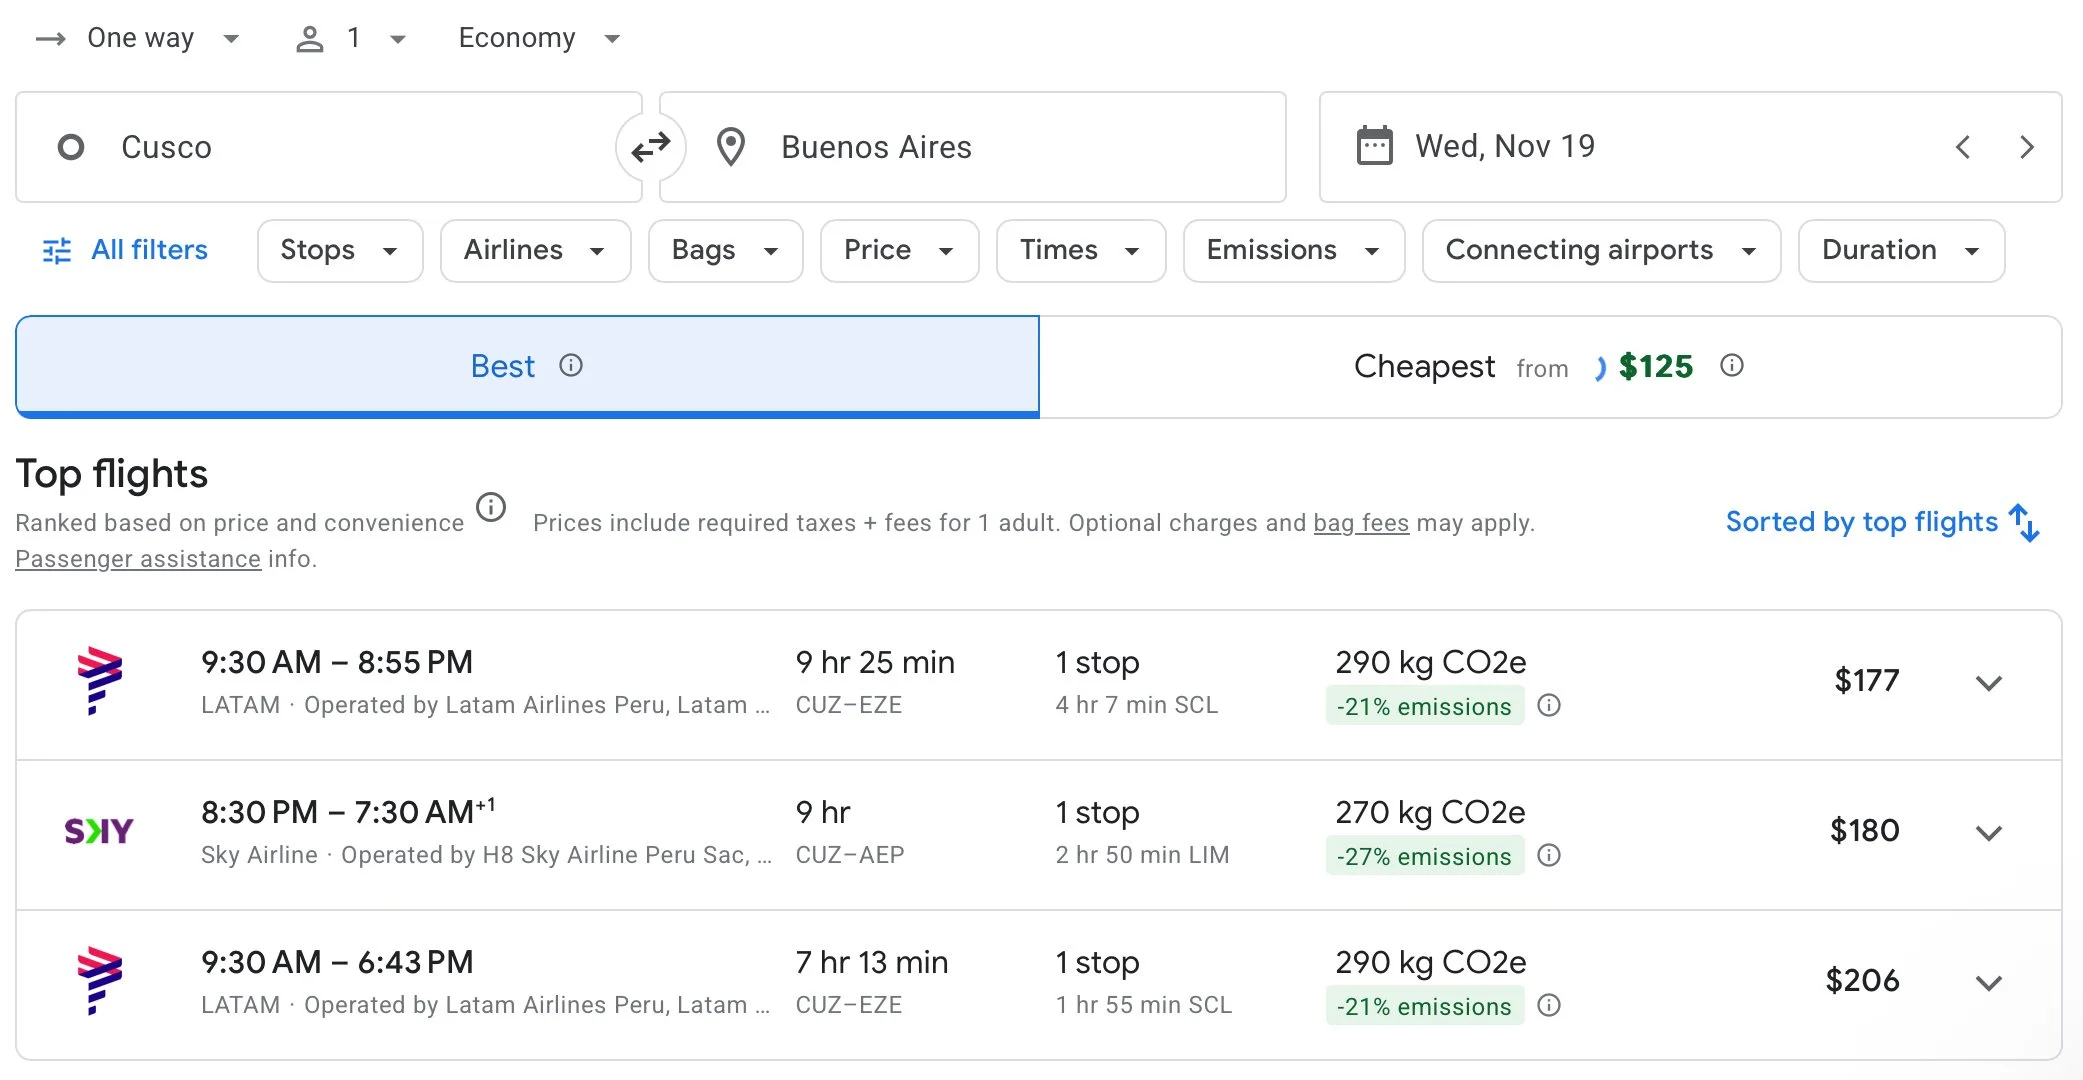Swap origin and destination cities
The image size is (2083, 1080).
[x=650, y=148]
